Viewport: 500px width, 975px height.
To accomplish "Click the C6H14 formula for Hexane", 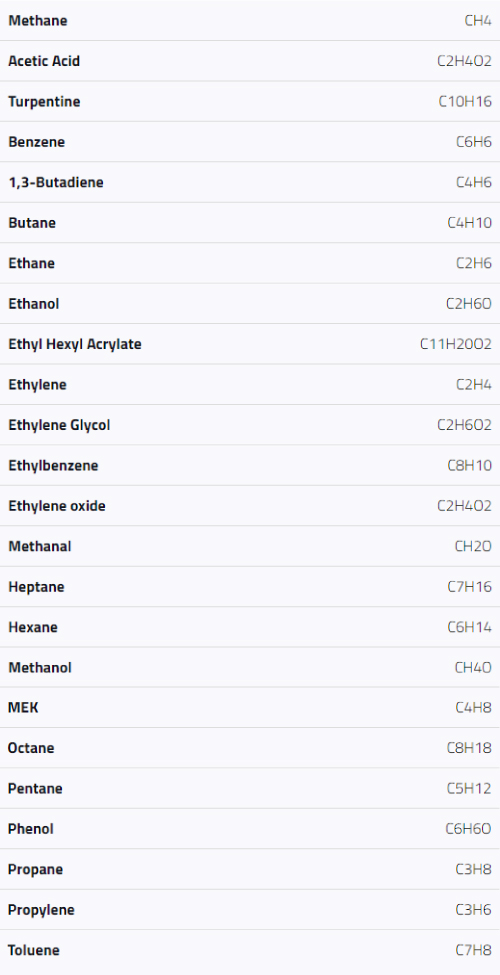I will point(470,627).
